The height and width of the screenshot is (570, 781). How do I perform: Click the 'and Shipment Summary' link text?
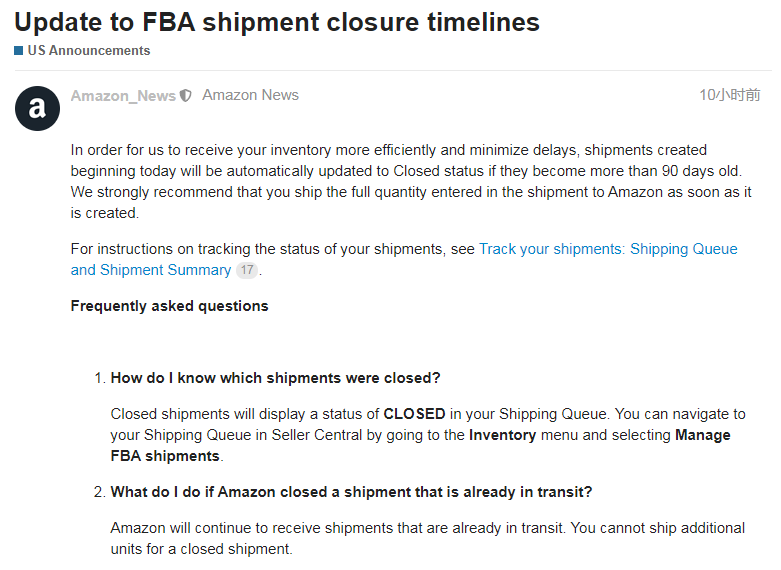click(151, 270)
